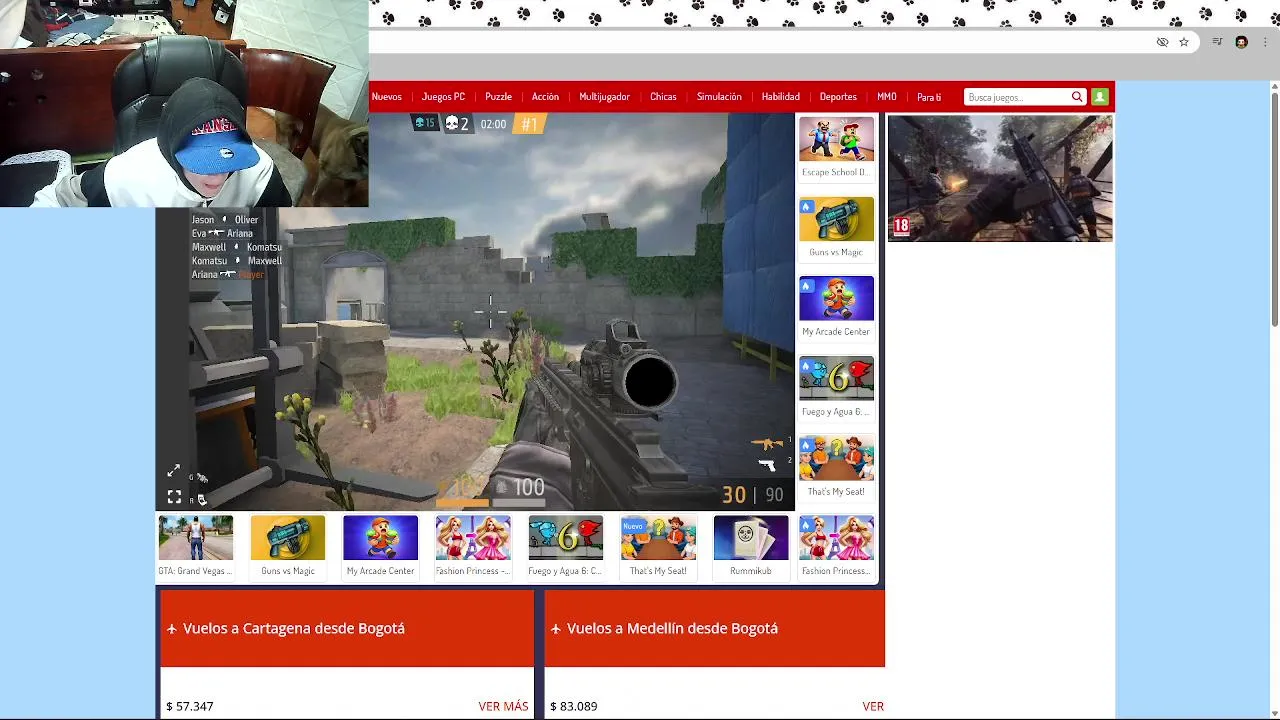Click the $ 83.089 price text
The image size is (1280, 720).
pos(574,706)
